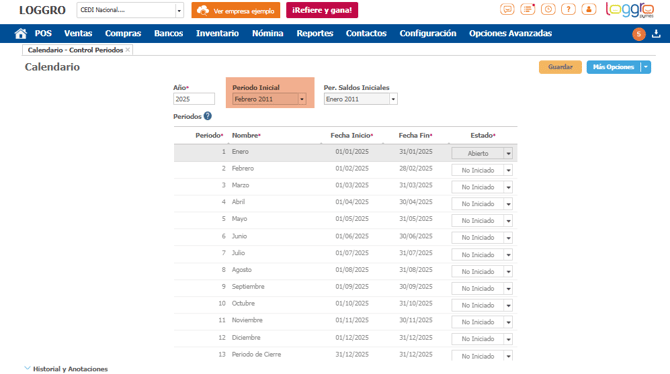670x374 pixels.
Task: Open the chat messages icon
Action: click(507, 9)
